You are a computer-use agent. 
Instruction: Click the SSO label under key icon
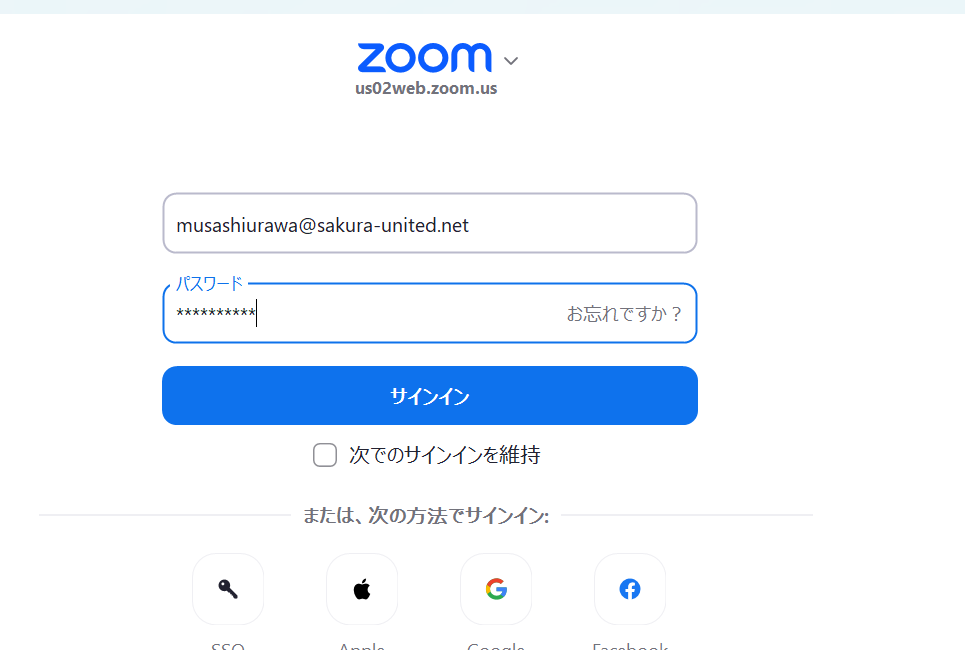[x=228, y=646]
